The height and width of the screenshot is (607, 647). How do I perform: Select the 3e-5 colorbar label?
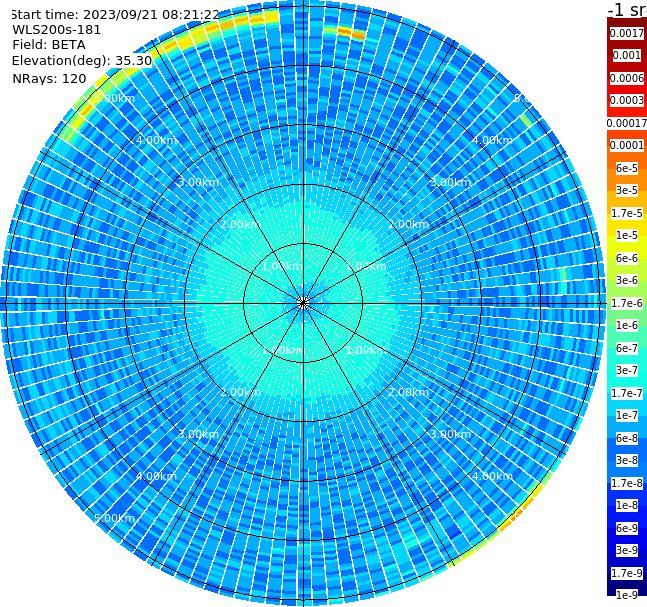coord(626,190)
